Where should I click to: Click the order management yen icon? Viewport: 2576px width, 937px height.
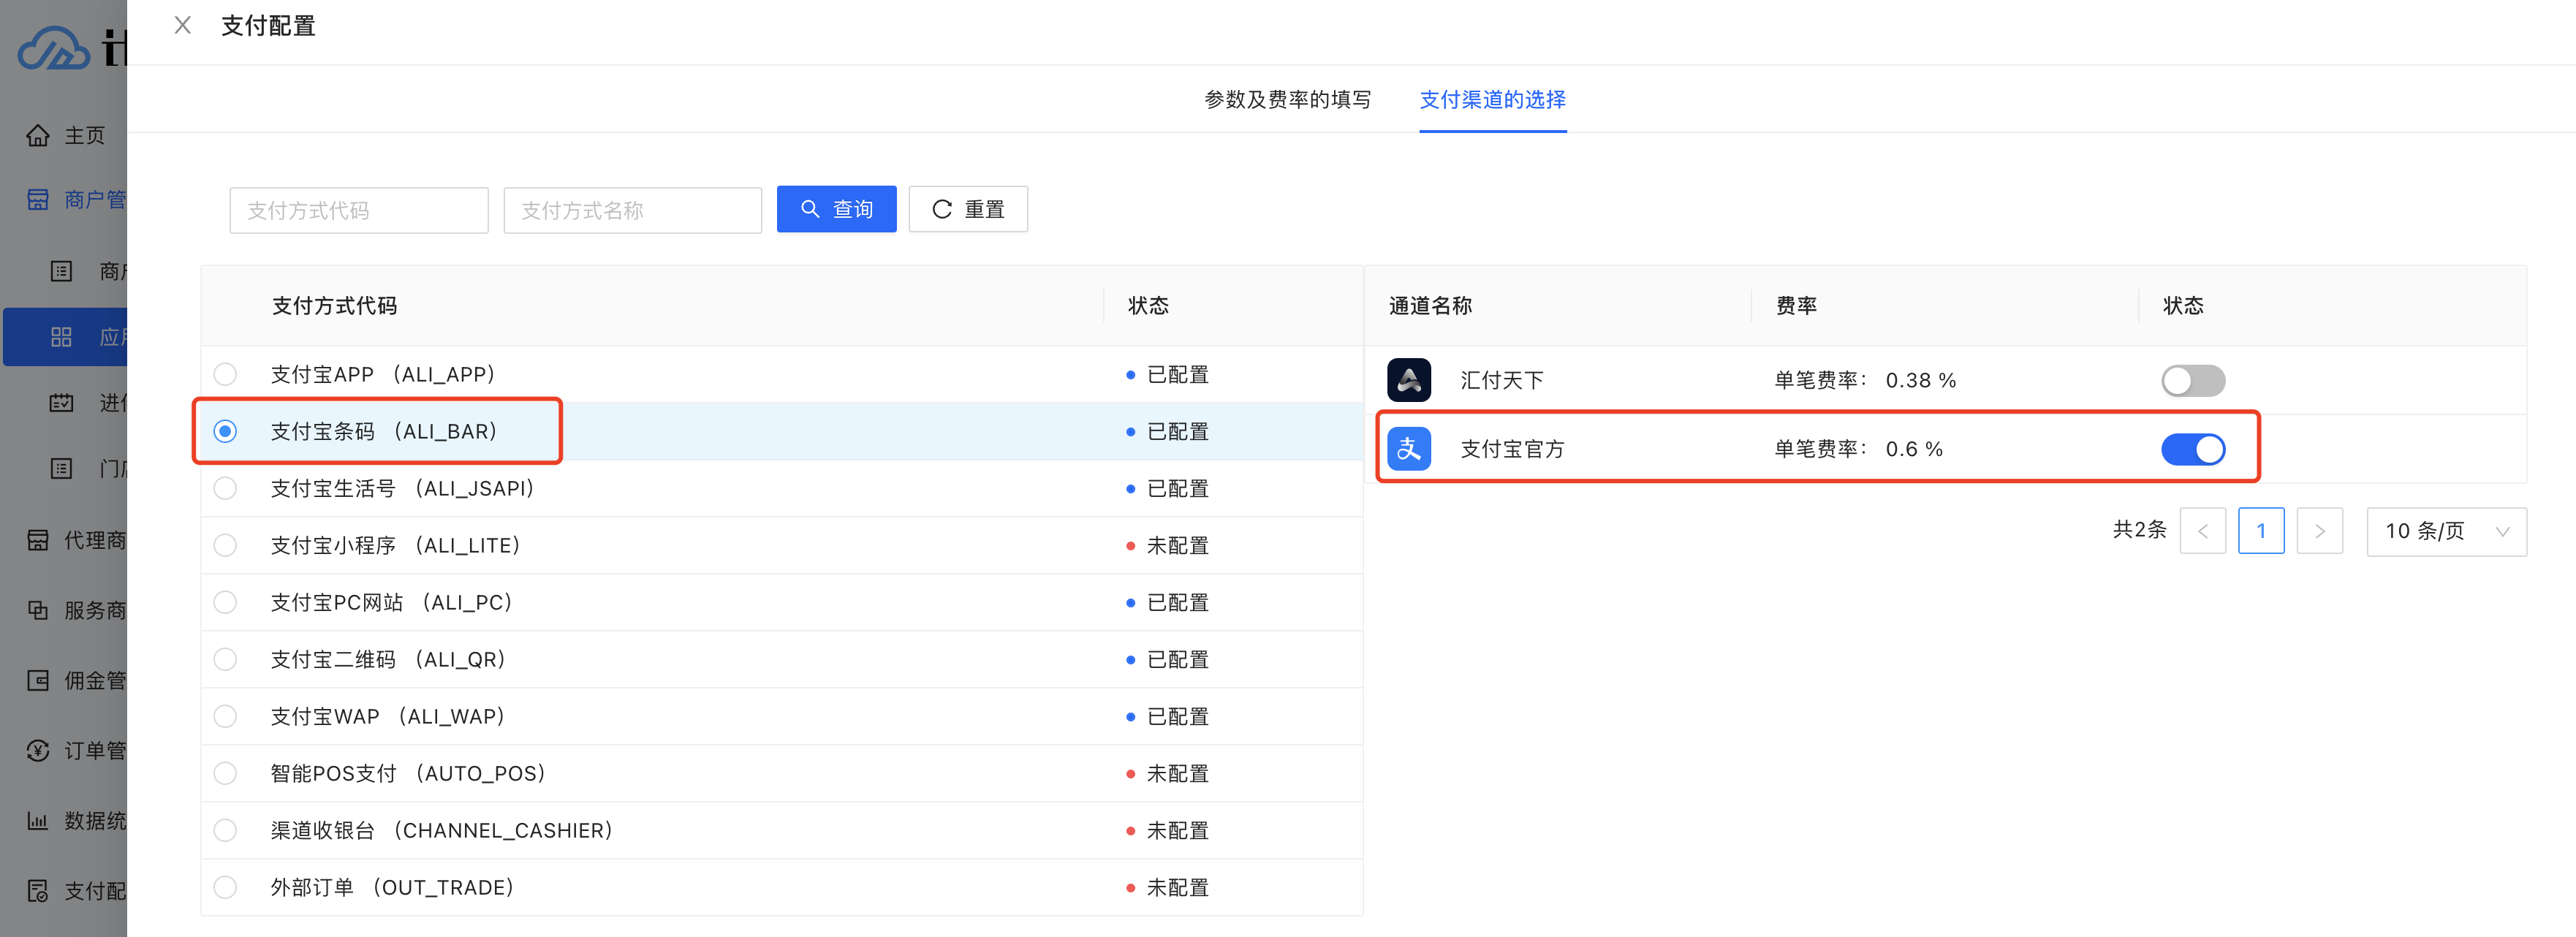point(38,750)
